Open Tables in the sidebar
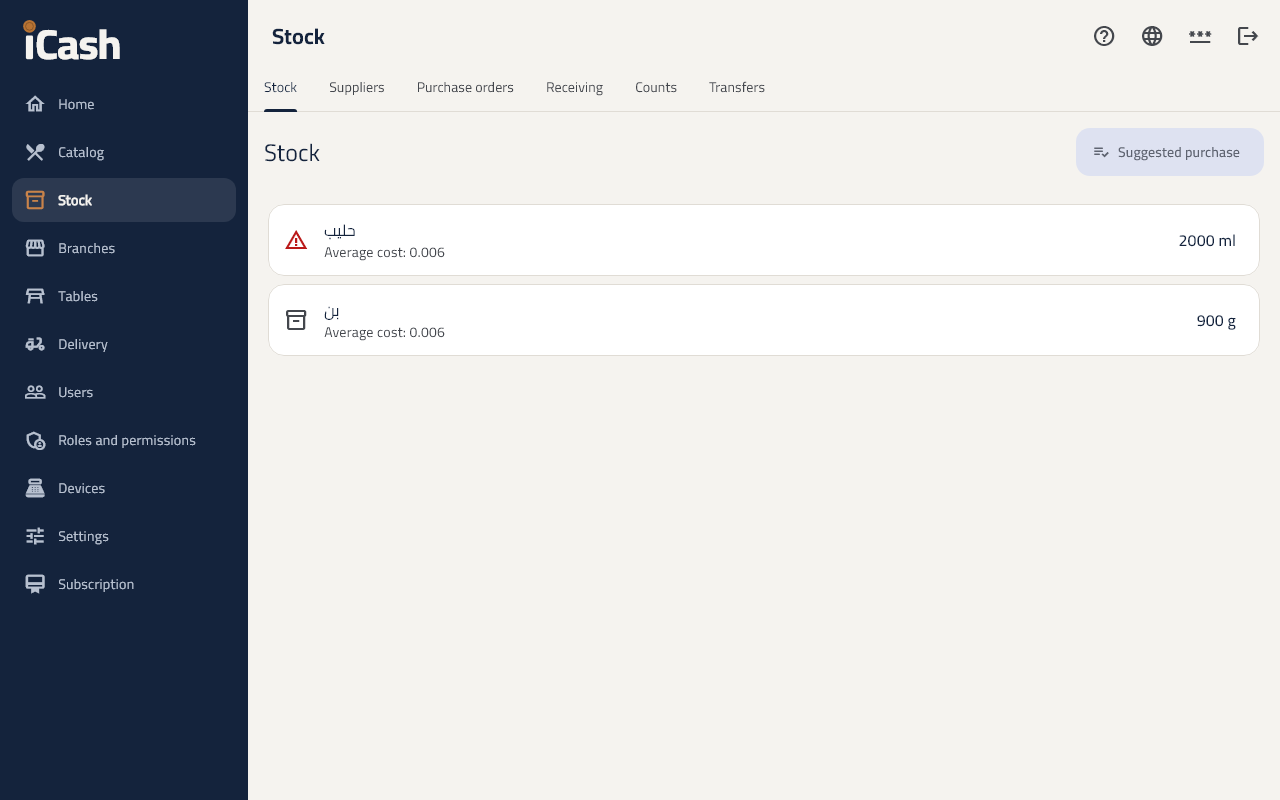Viewport: 1280px width, 800px height. click(124, 296)
